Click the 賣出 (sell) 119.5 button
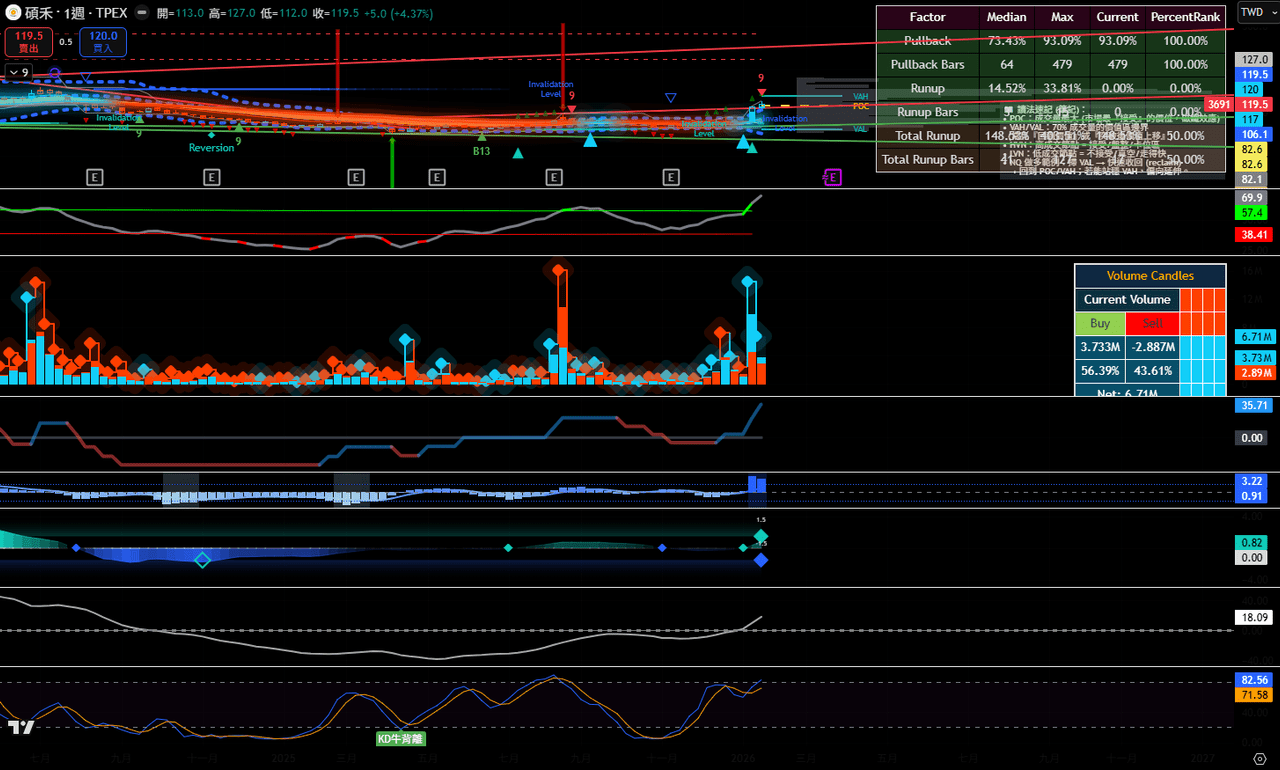 pos(29,41)
